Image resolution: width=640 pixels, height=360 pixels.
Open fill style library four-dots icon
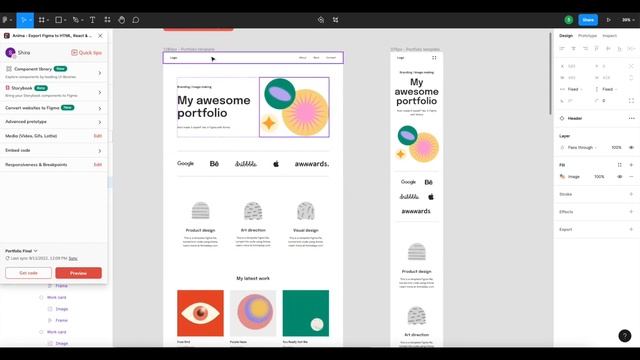[620, 165]
